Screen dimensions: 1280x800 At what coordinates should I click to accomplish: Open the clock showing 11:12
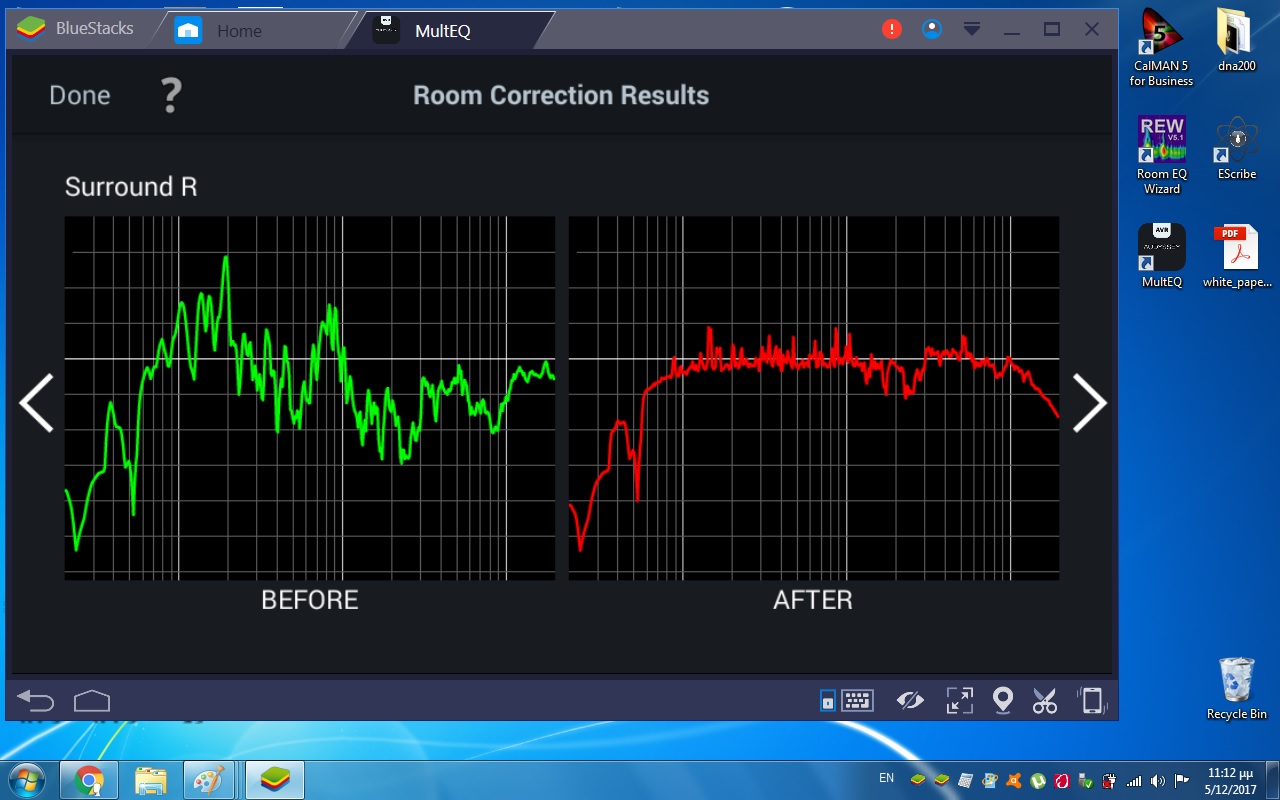pyautogui.click(x=1231, y=780)
